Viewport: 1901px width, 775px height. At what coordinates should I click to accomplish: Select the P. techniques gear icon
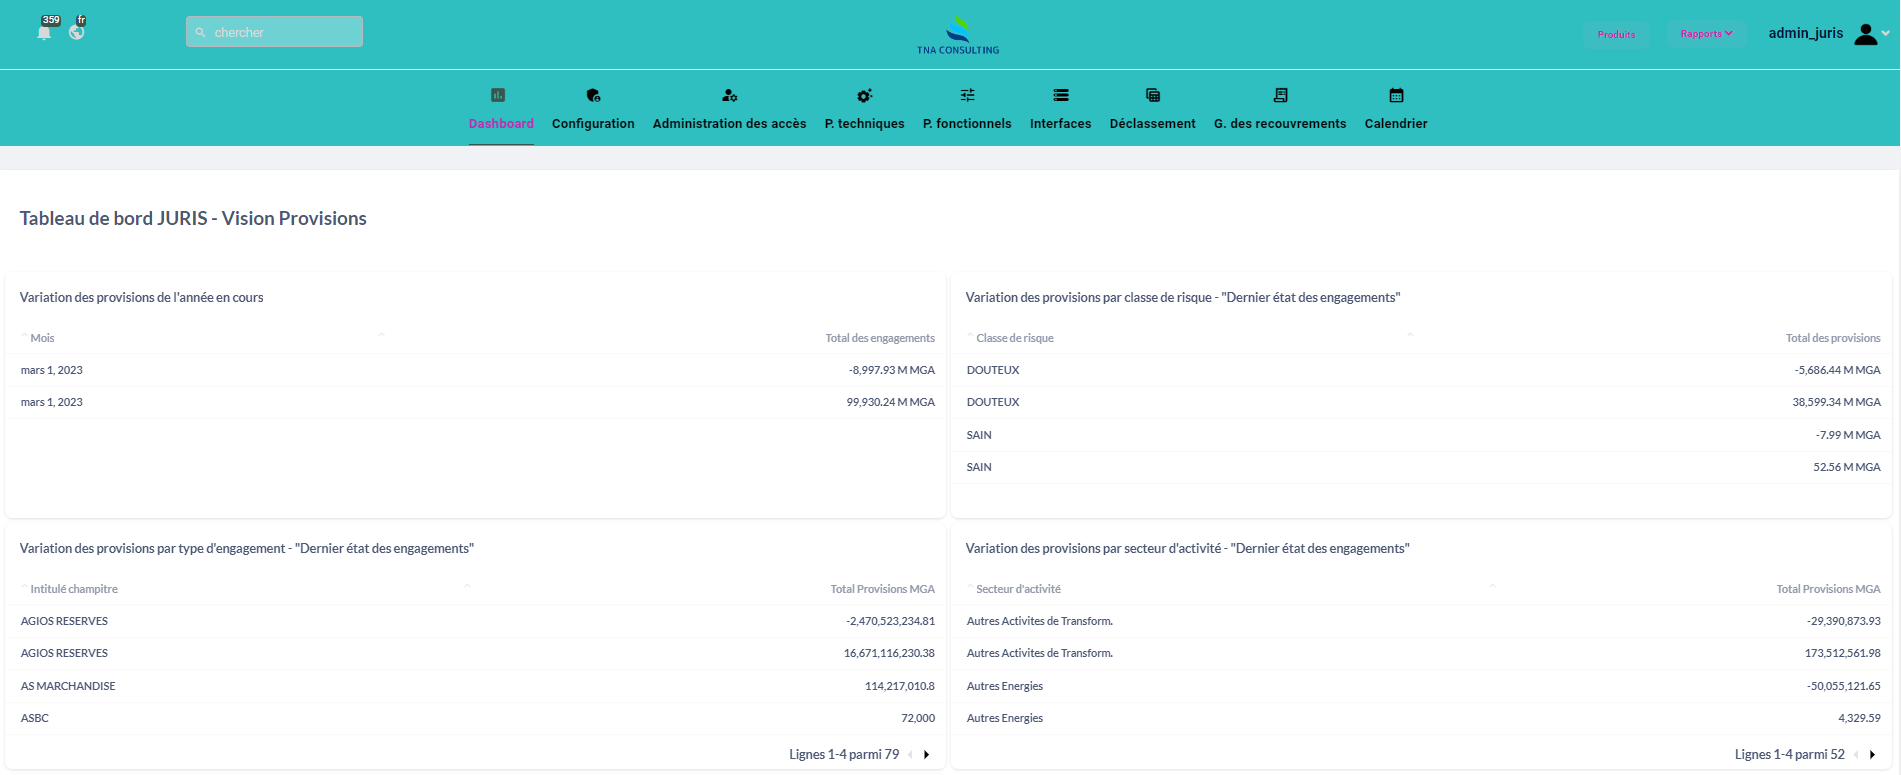[x=864, y=96]
